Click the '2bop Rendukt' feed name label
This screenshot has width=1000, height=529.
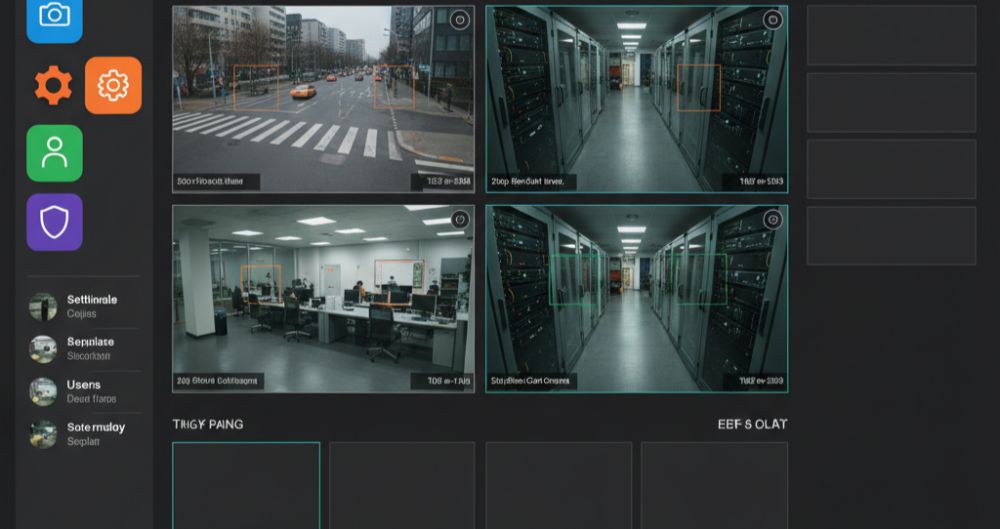[x=531, y=182]
